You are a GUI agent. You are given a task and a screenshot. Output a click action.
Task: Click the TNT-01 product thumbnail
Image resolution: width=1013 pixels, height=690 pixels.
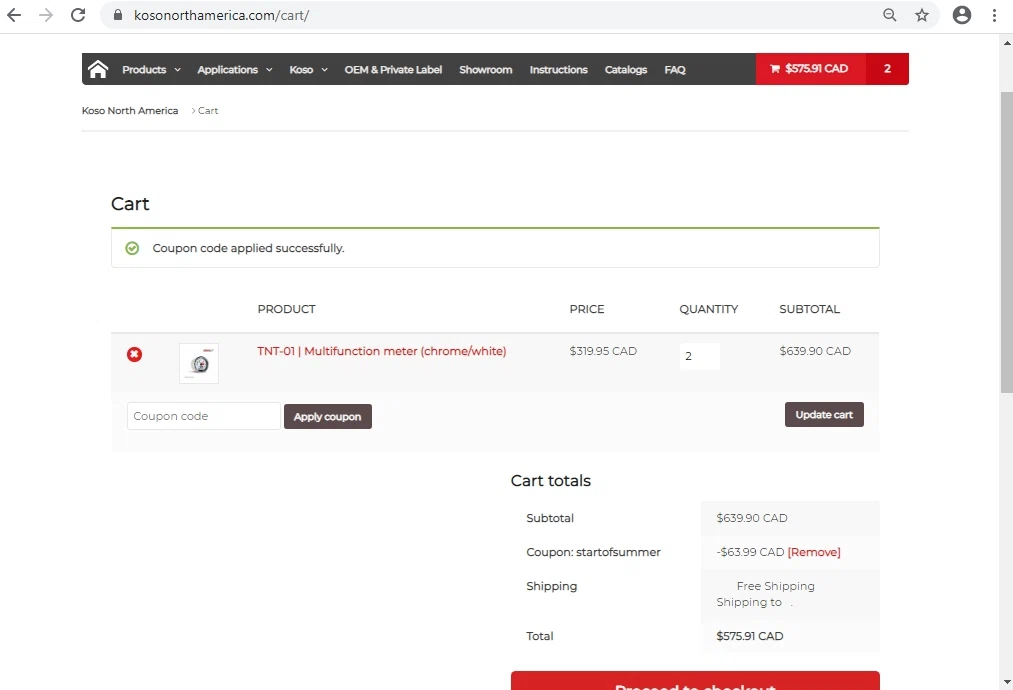point(199,364)
